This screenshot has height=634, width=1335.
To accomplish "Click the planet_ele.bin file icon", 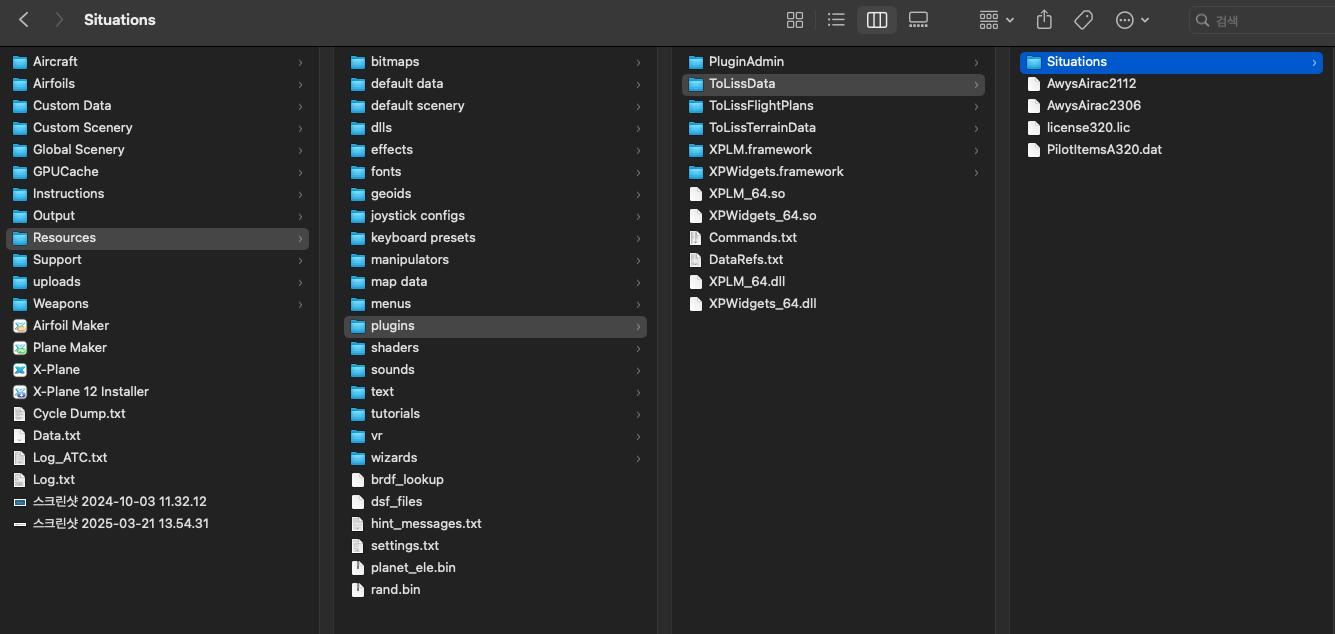I will click(x=358, y=568).
